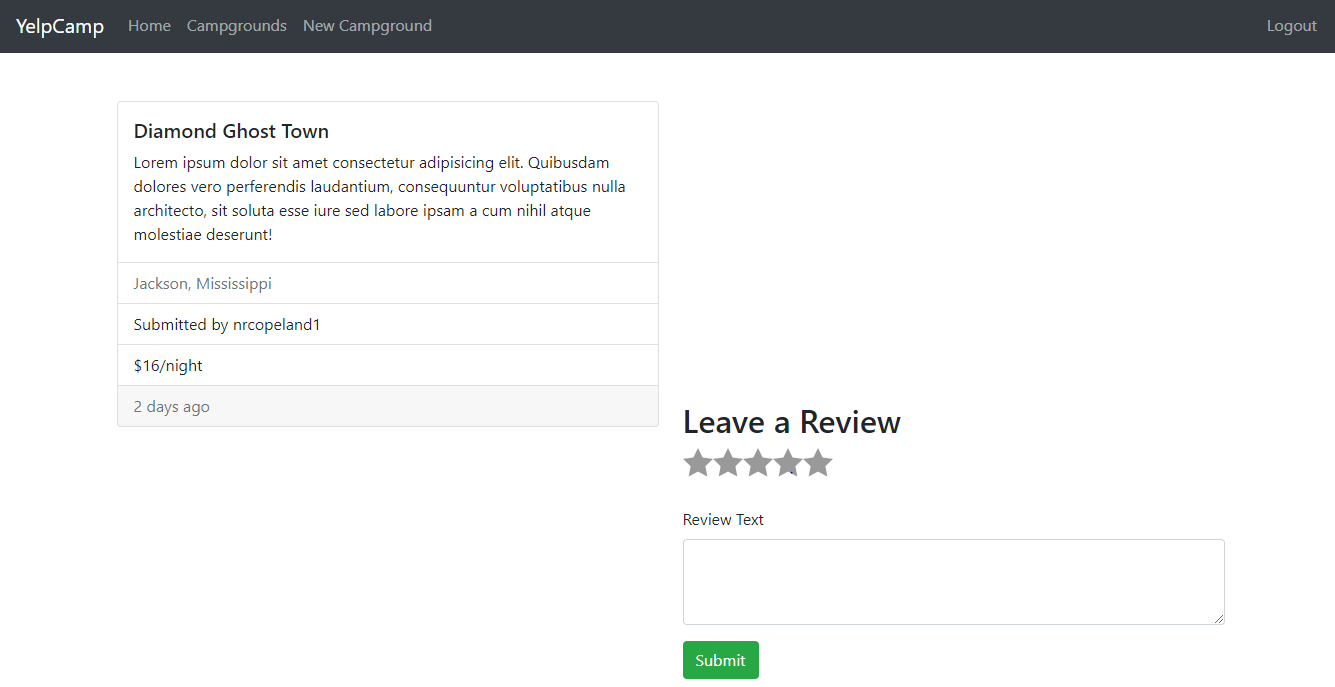
Task: Click the YelpCamp brand logo
Action: click(x=59, y=26)
